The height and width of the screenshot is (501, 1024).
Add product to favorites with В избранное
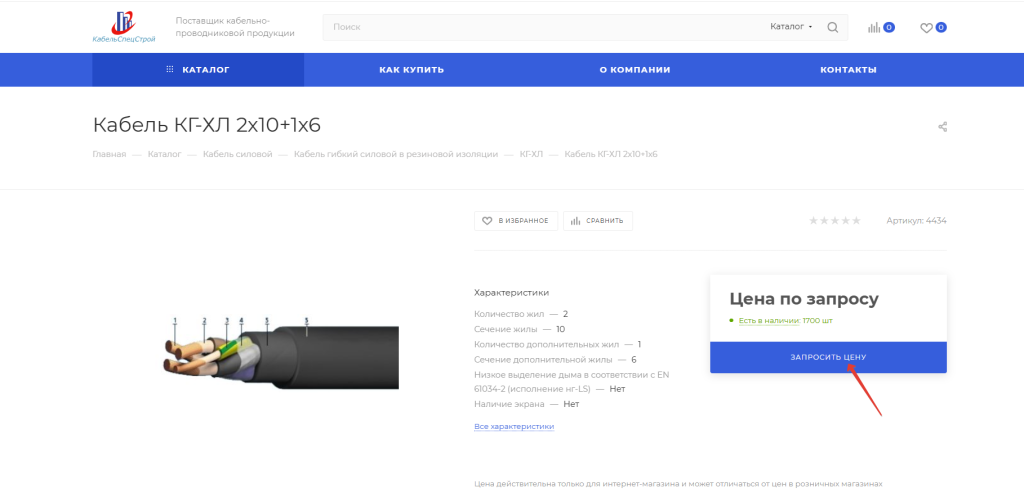516,220
